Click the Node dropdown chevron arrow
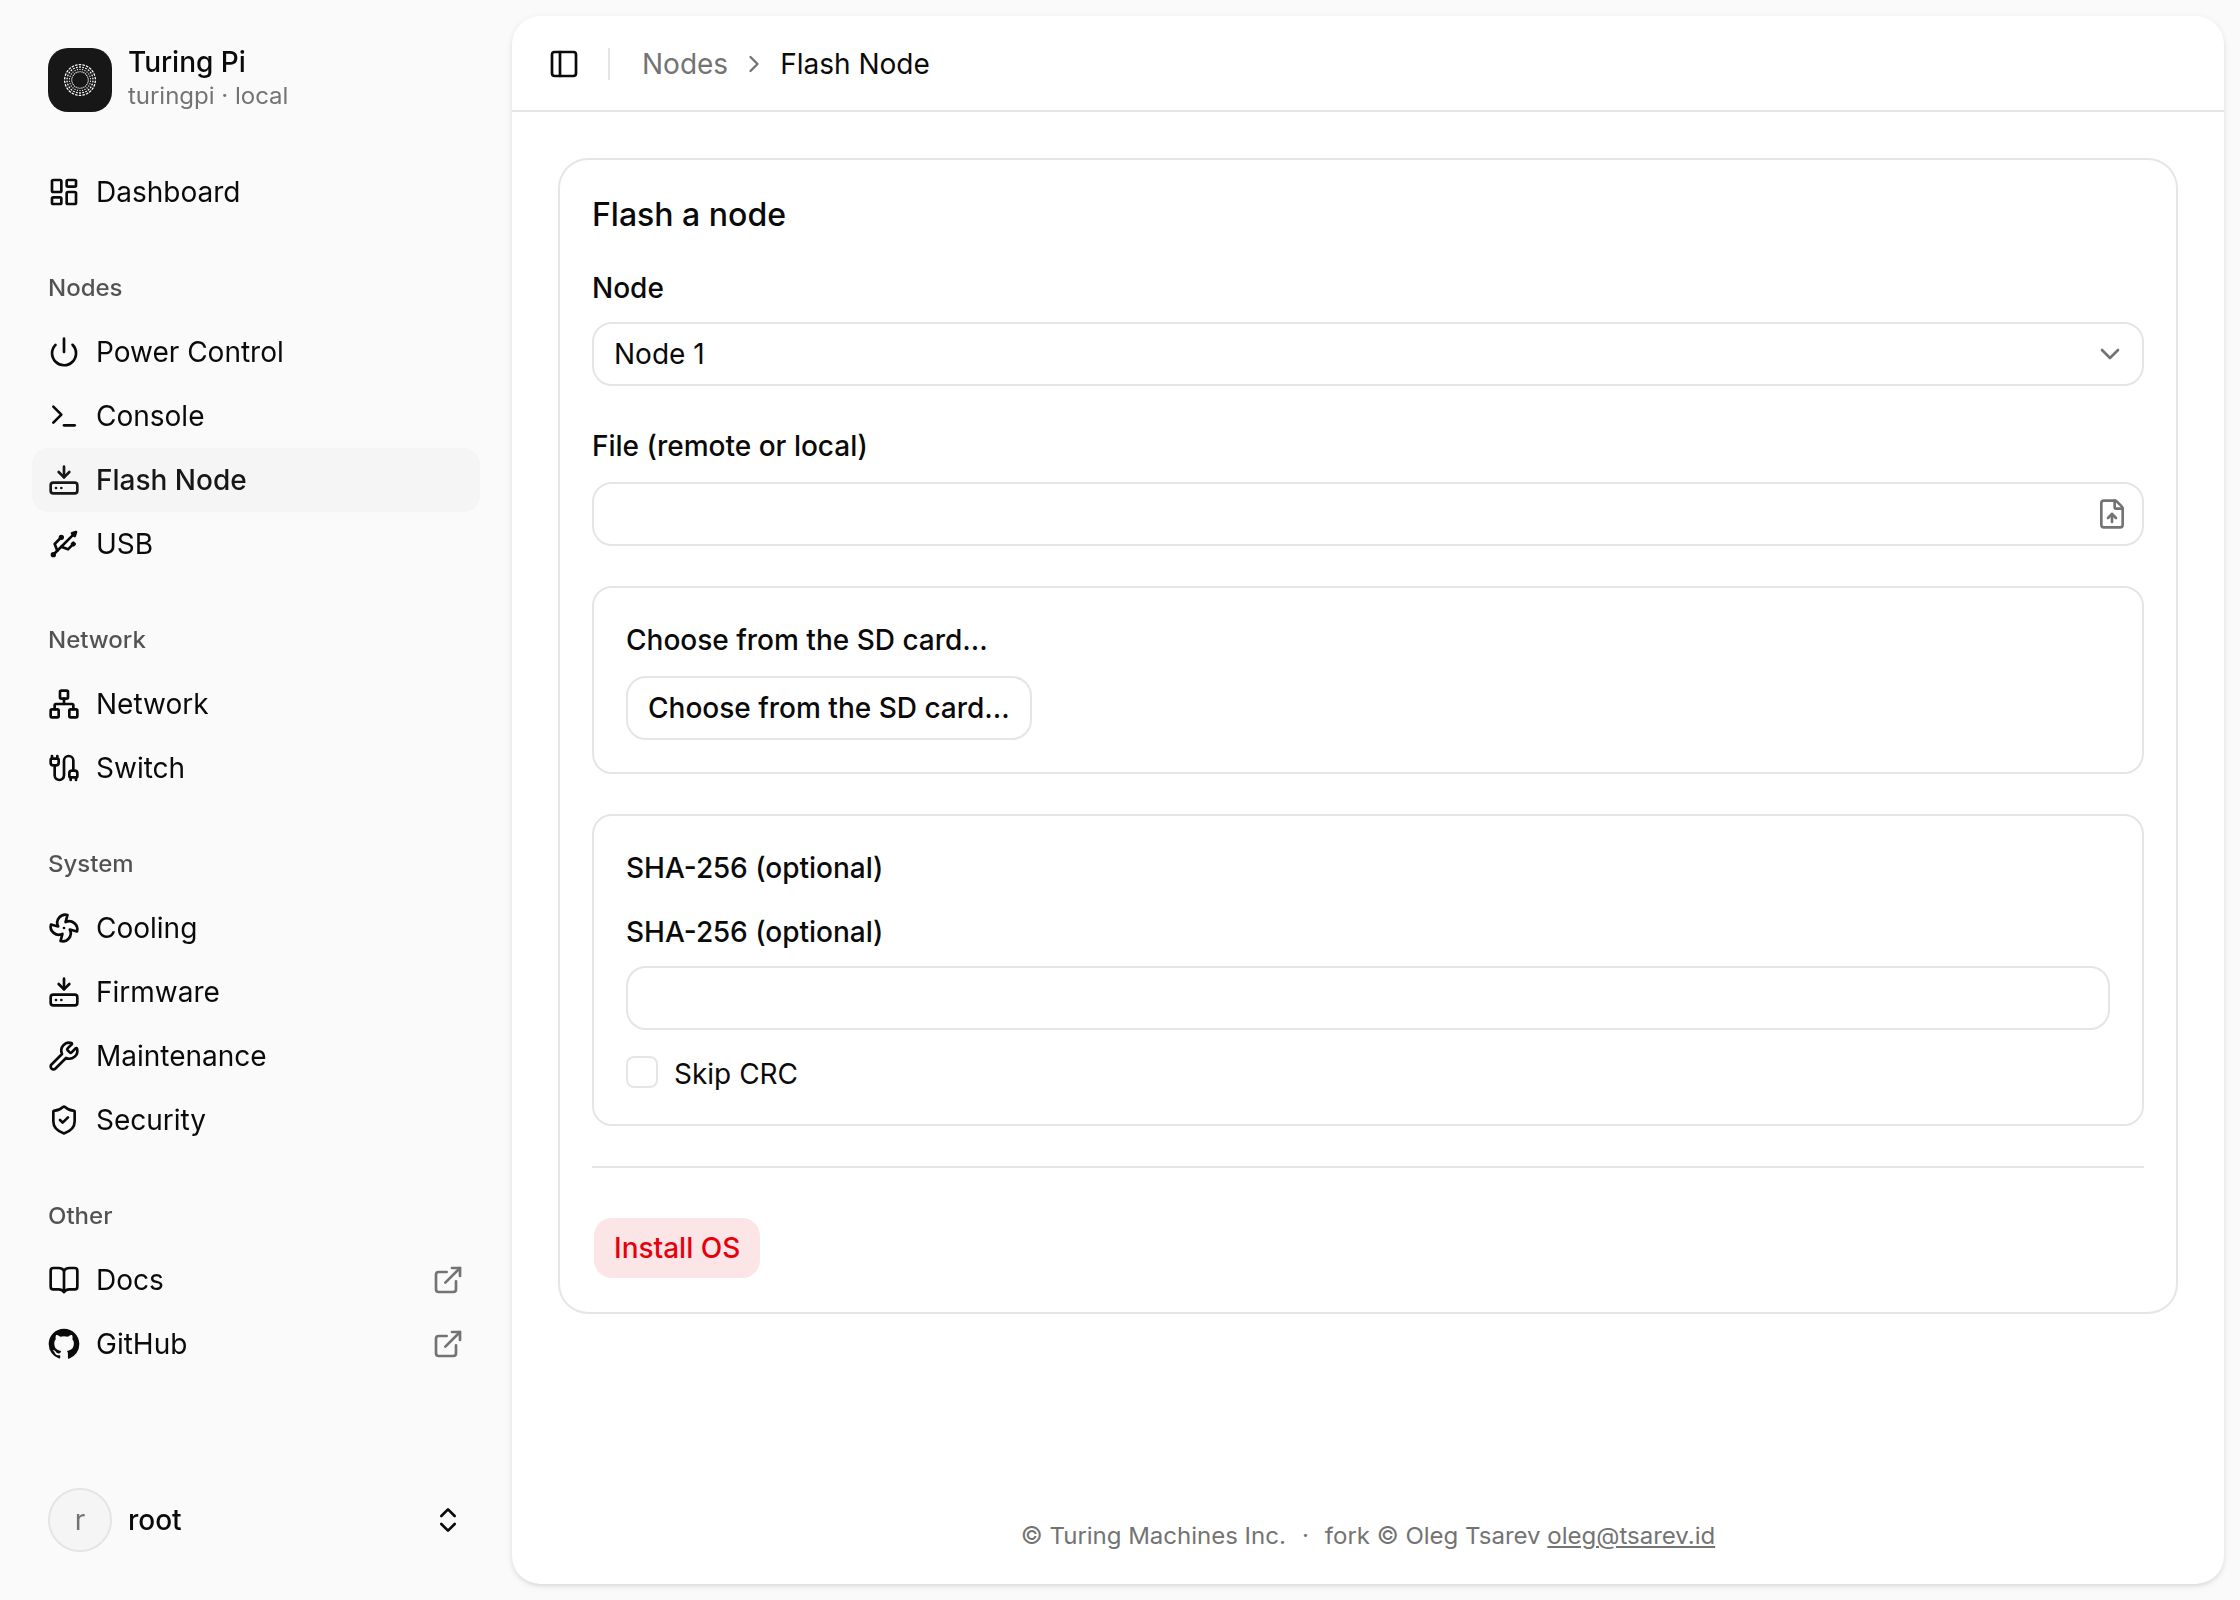This screenshot has height=1600, width=2240. click(2110, 354)
